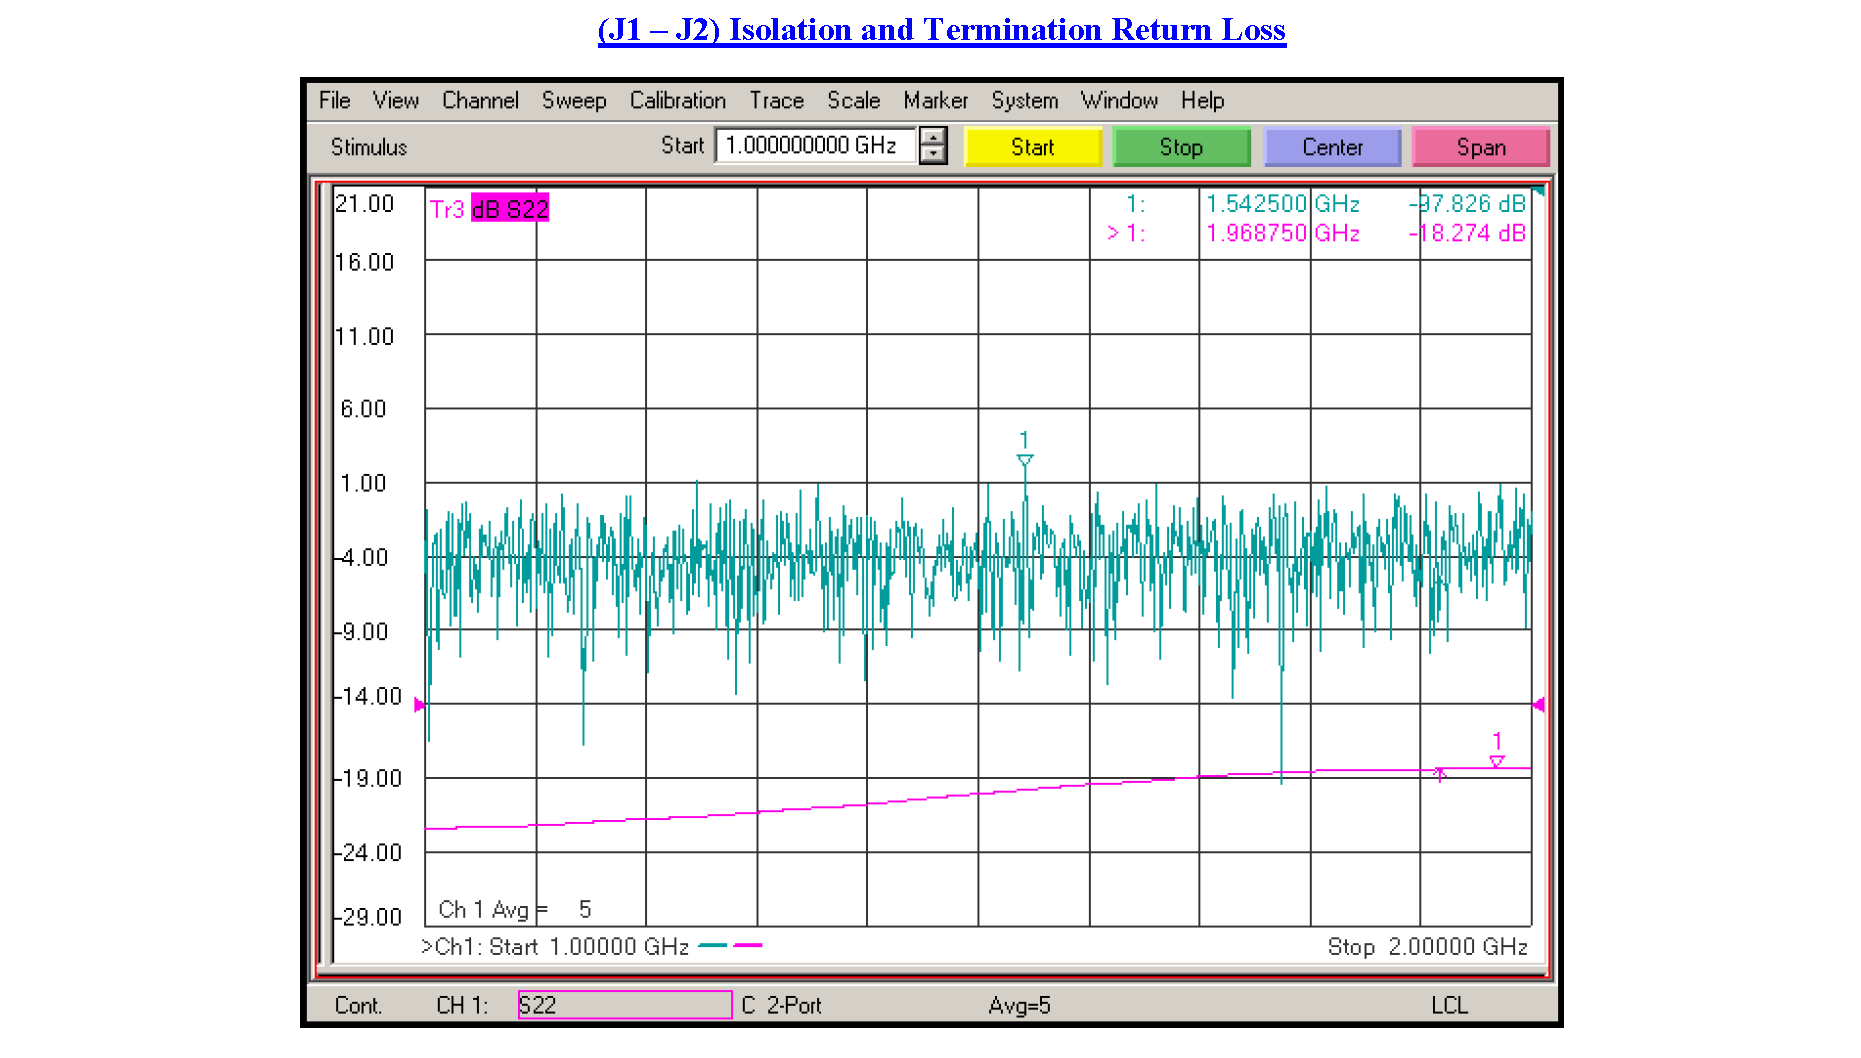This screenshot has width=1861, height=1058.
Task: Open the Start frequency dropdown stepper control
Action: click(933, 146)
